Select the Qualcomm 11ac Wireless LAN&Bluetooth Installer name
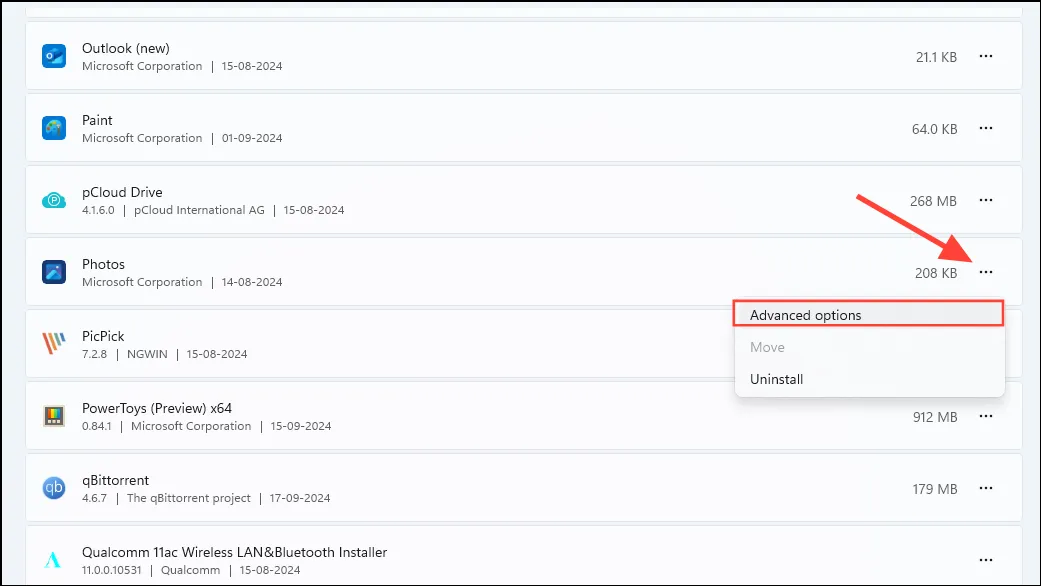Image resolution: width=1041 pixels, height=586 pixels. [234, 552]
